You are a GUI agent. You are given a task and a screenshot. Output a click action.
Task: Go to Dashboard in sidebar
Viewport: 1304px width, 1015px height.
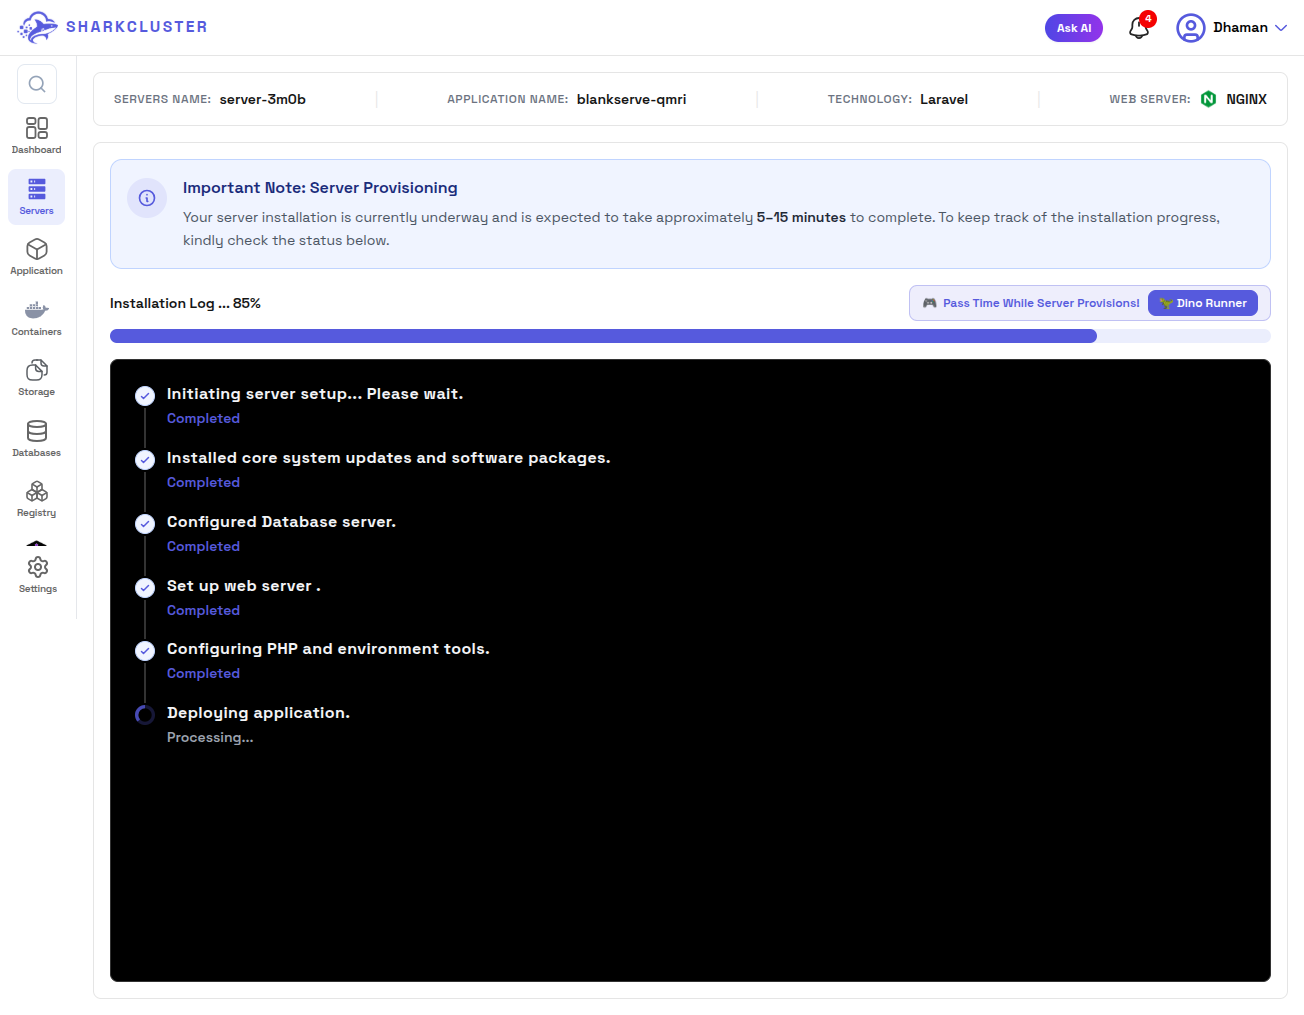[x=37, y=136]
